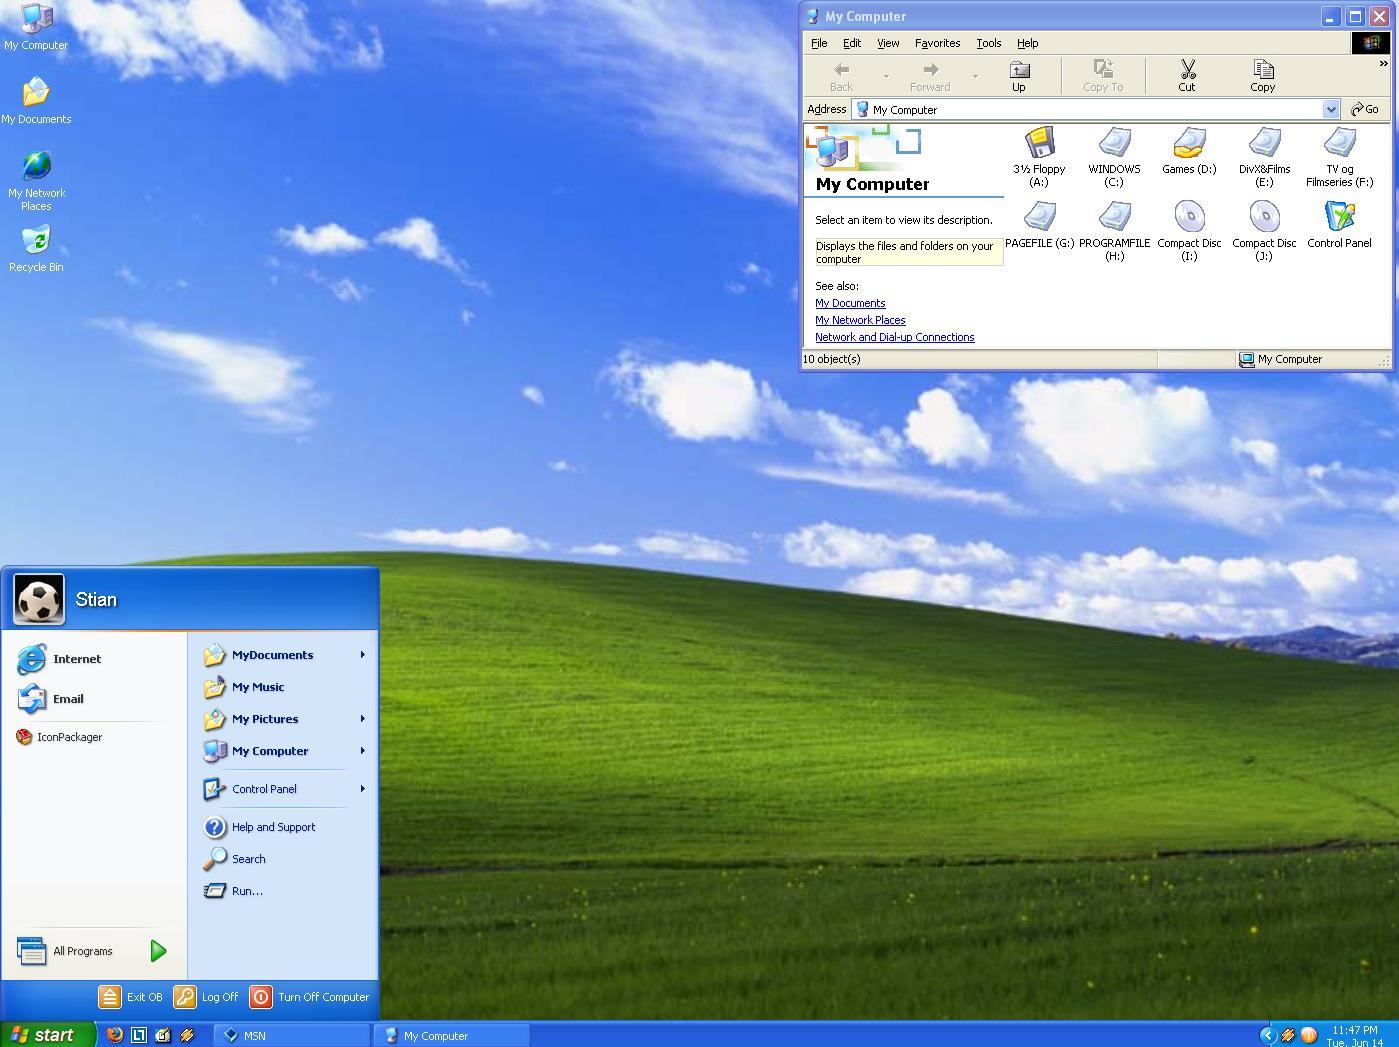
Task: Select the TV og Filmseries (F:) drive
Action: [x=1339, y=143]
